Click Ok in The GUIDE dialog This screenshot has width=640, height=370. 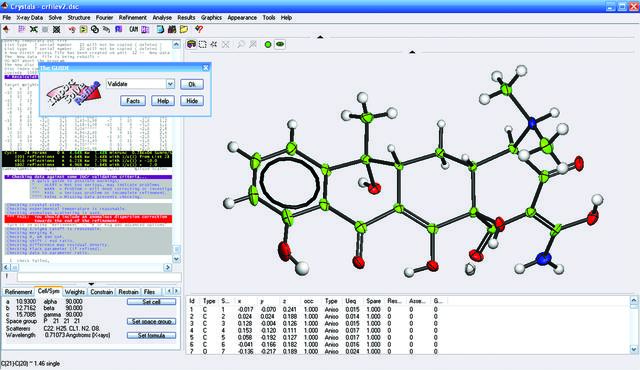click(192, 84)
